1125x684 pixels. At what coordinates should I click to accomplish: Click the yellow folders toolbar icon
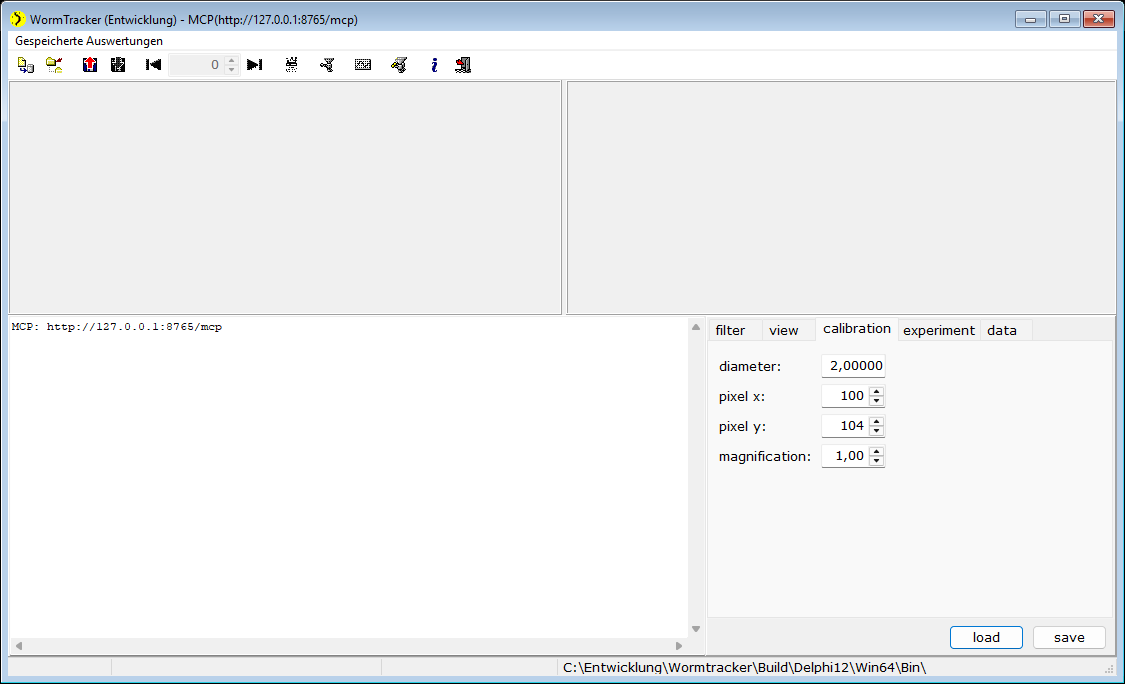[55, 65]
